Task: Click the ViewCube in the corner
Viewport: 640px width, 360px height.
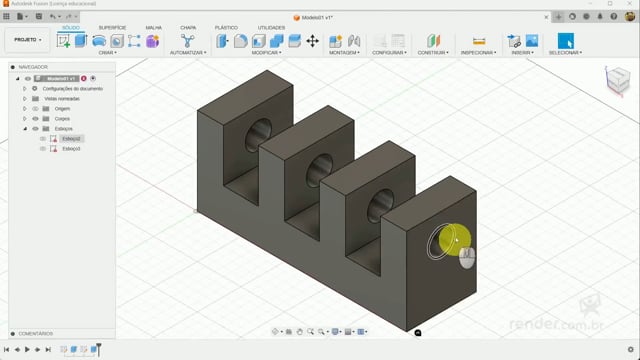Action: click(x=618, y=80)
